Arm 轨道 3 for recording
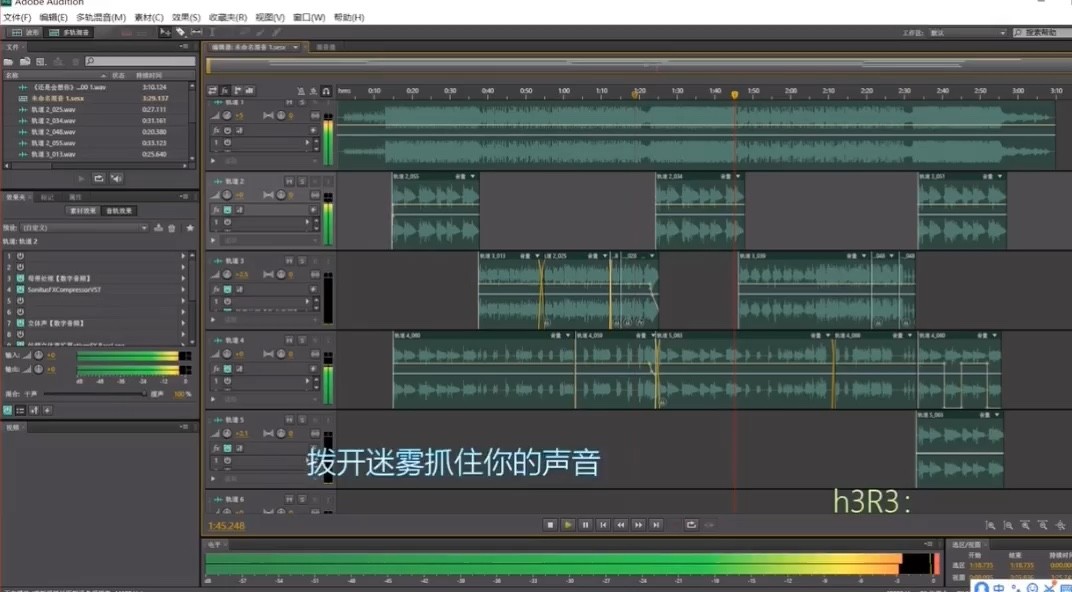Viewport: 1072px width, 592px height. [x=315, y=260]
